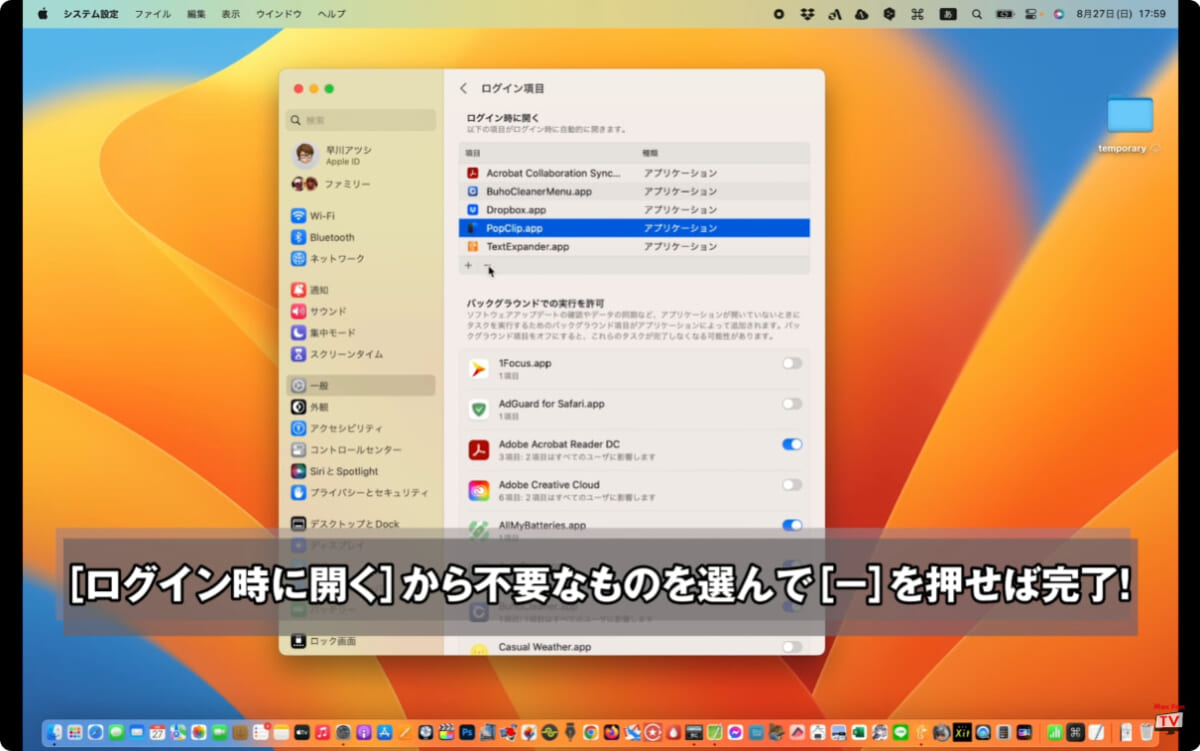1200x751 pixels.
Task: Launch Photoshop from the Dock
Action: [467, 733]
